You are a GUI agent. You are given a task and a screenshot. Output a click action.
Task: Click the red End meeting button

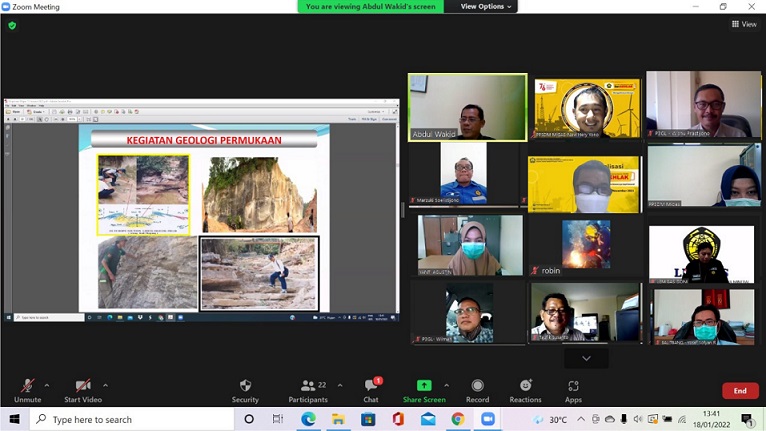[740, 391]
